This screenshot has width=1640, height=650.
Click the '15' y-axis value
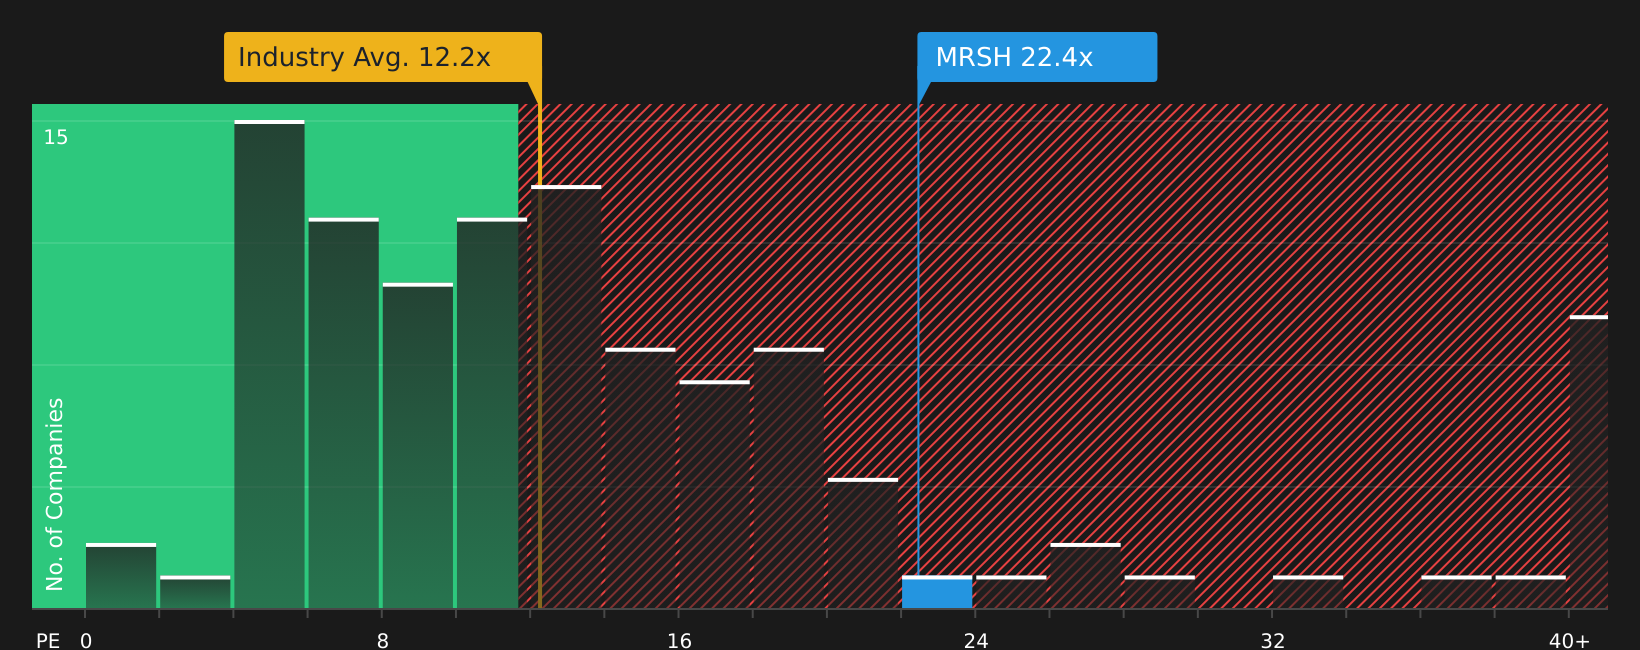(56, 137)
